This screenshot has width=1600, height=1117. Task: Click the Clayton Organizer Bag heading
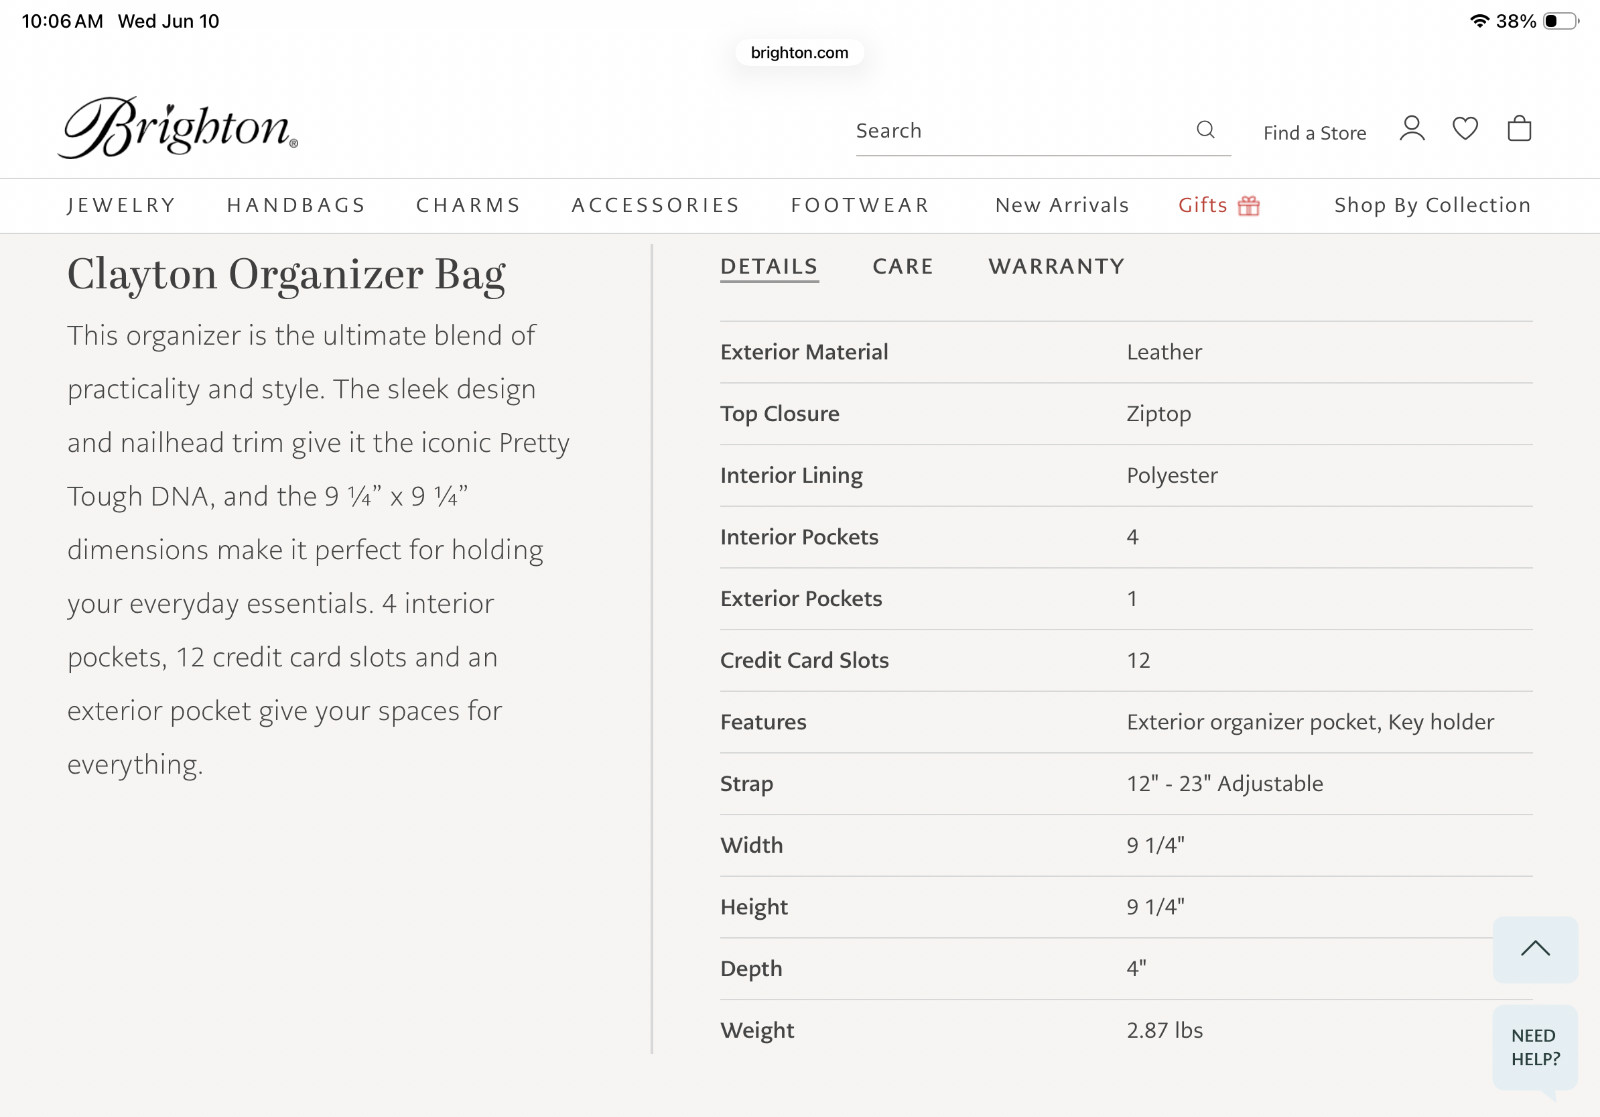coord(286,275)
